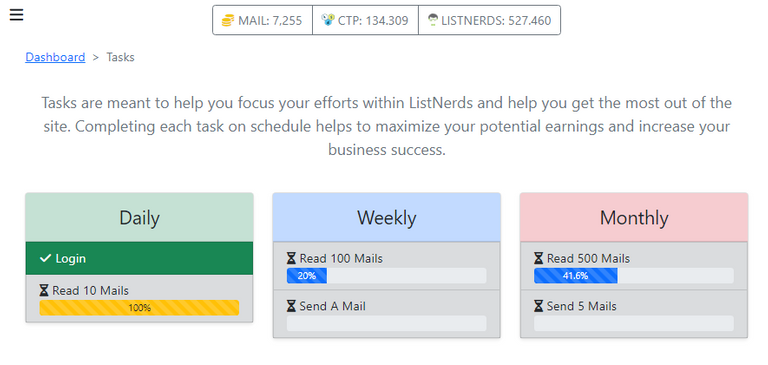Open the hamburger navigation menu

click(x=16, y=15)
